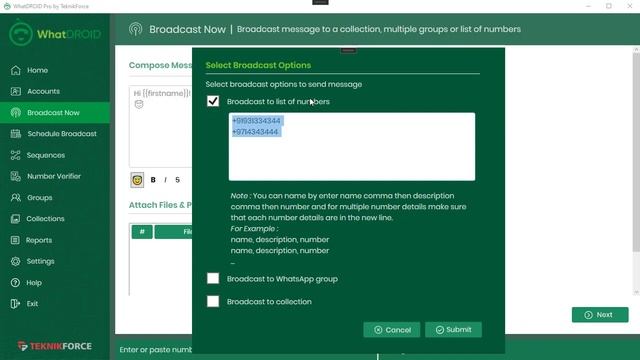Select Broadcast Now menu item

coord(55,113)
